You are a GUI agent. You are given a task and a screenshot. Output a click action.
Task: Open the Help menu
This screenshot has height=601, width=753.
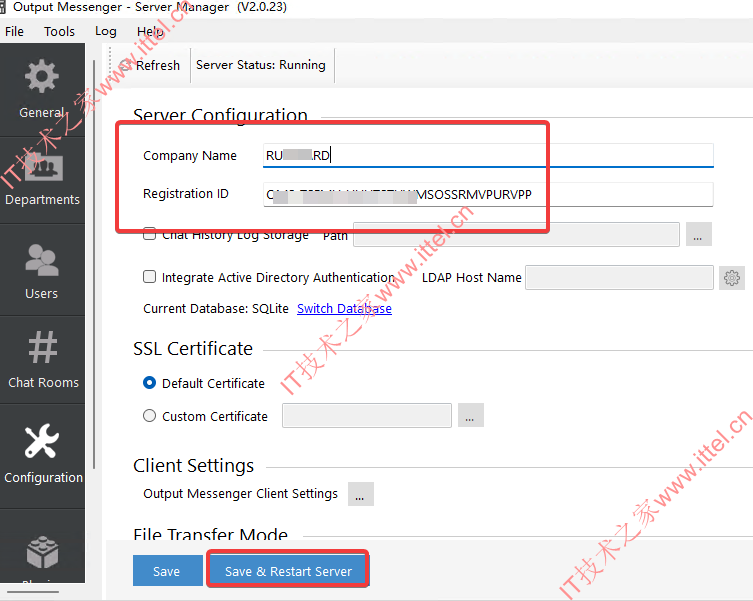(x=150, y=32)
